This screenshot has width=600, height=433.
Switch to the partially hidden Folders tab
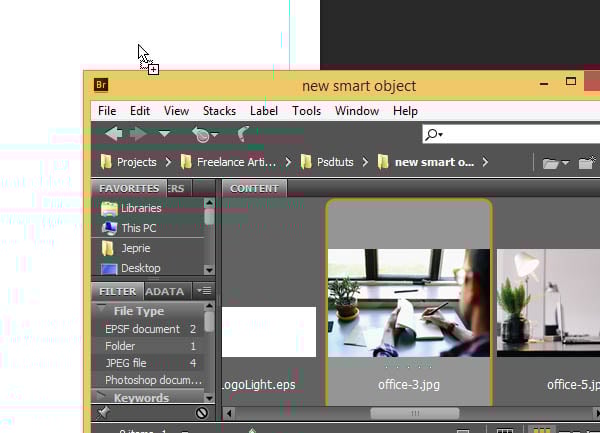click(179, 188)
